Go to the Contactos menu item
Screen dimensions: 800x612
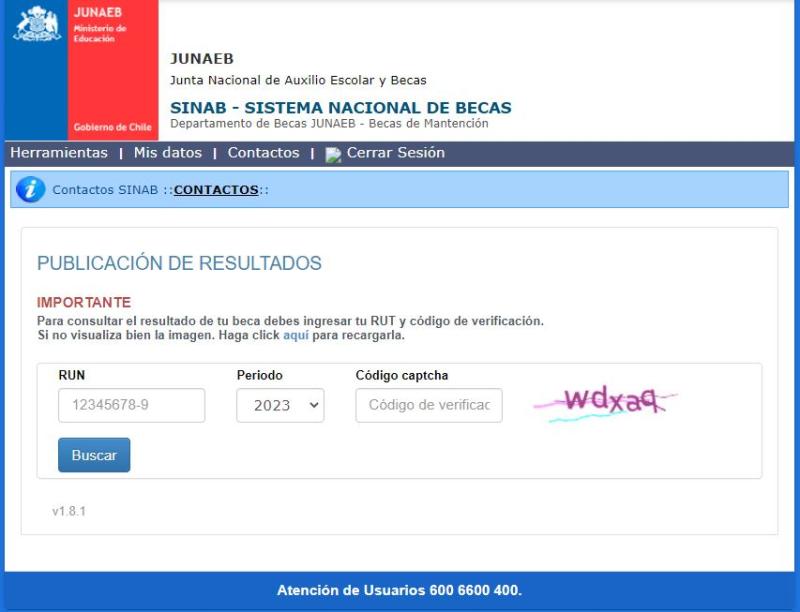coord(263,153)
